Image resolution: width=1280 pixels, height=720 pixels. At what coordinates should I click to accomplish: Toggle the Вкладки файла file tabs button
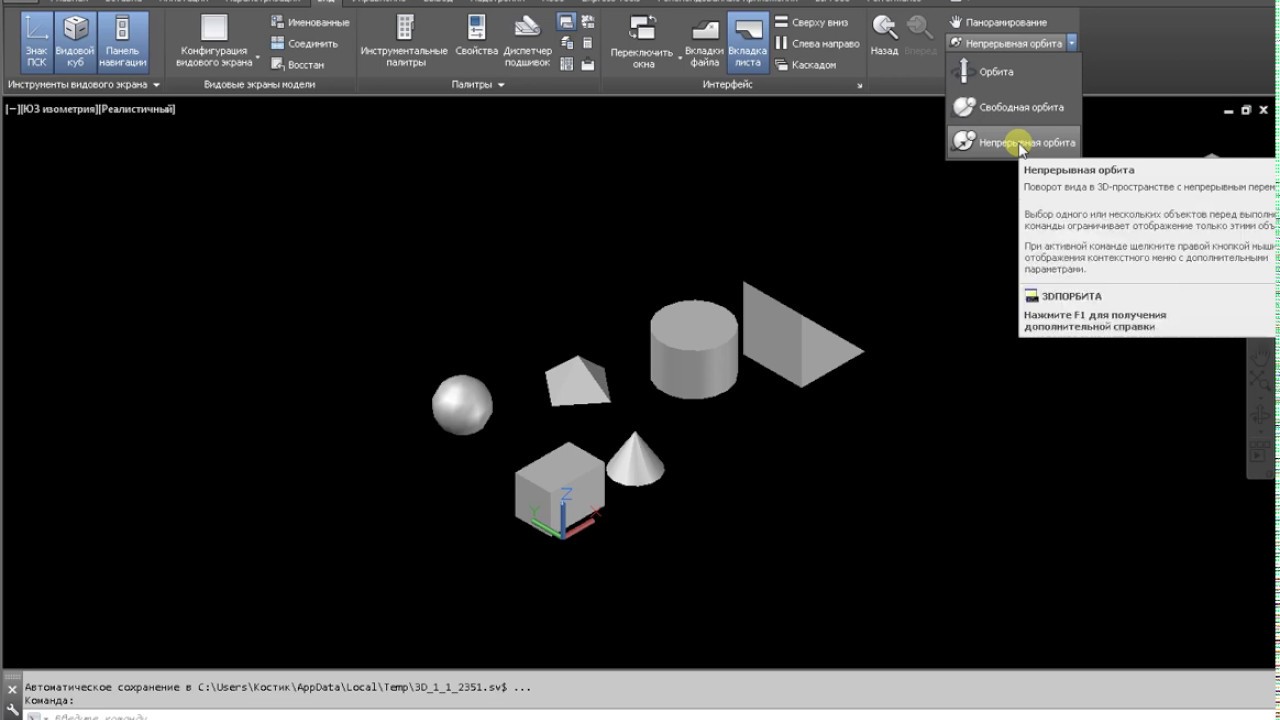coord(704,42)
